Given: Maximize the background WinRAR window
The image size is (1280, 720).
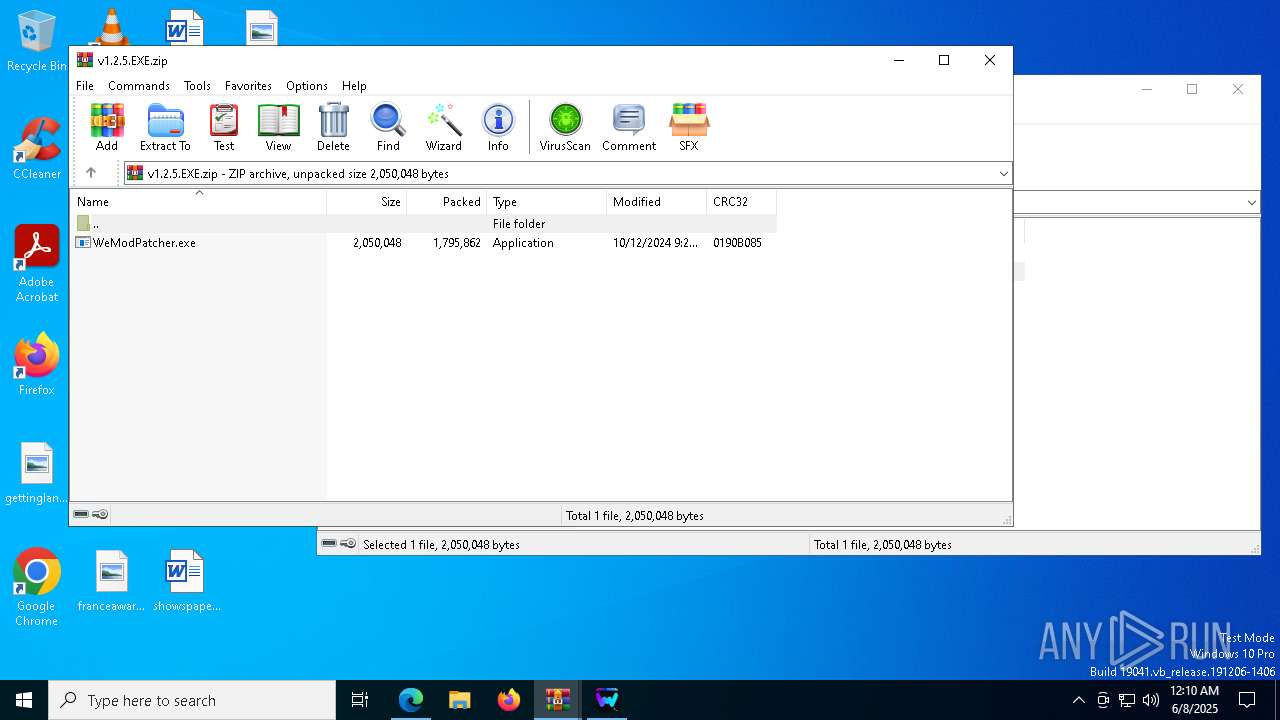Looking at the screenshot, I should [1192, 89].
